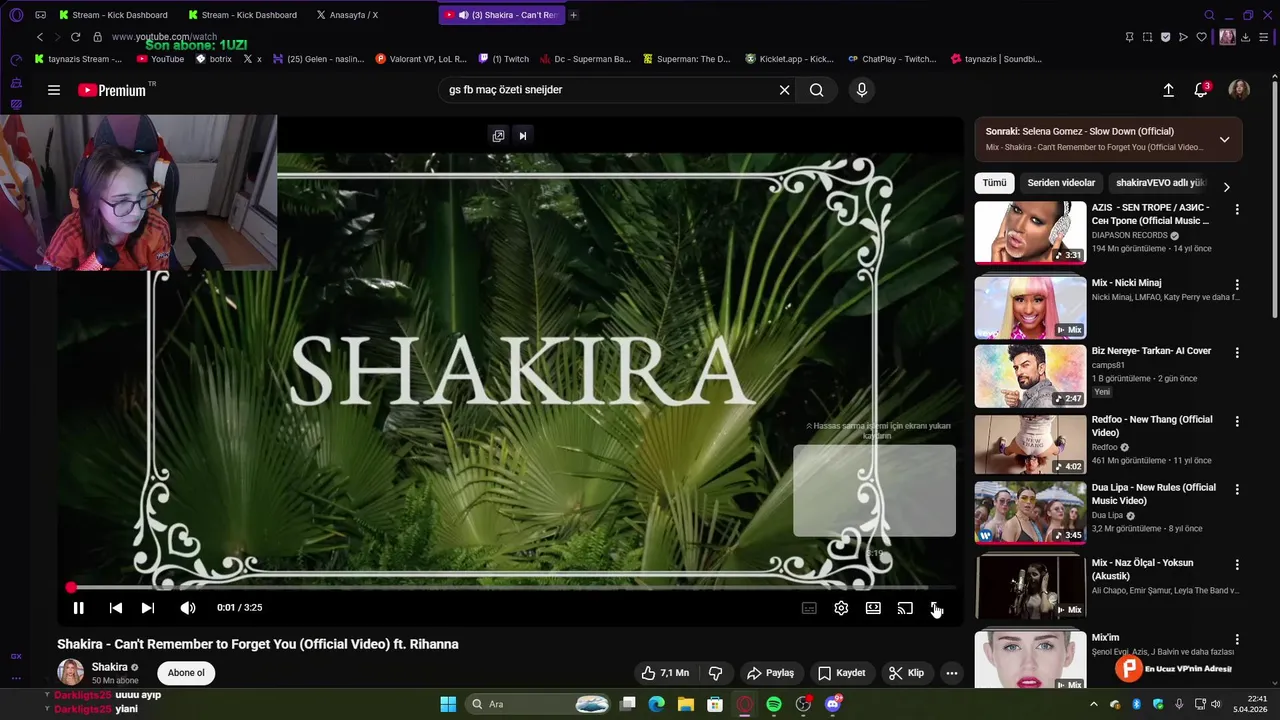Go to YouTube Premium home logo

coord(113,90)
